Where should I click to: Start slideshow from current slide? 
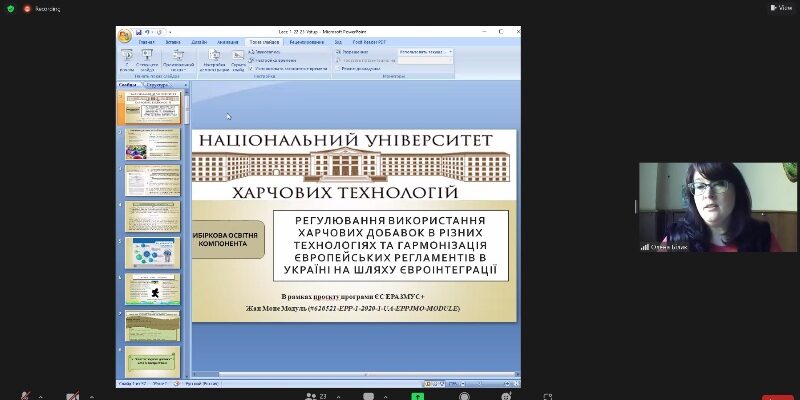pos(147,60)
